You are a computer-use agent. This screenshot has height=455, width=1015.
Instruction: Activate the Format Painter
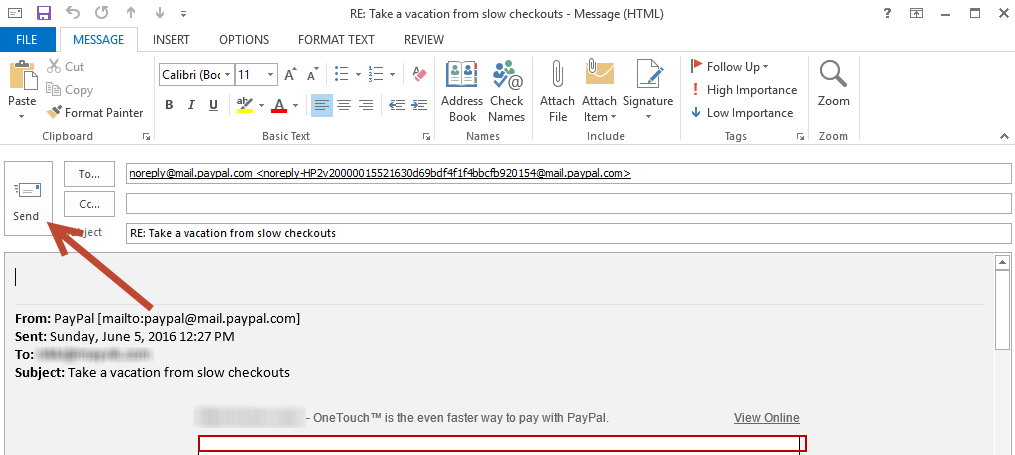pyautogui.click(x=95, y=113)
